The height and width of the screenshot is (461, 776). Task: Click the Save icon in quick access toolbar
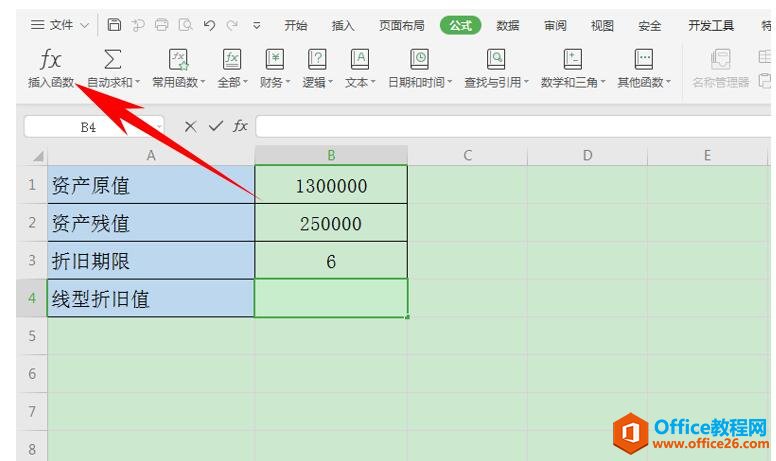point(114,25)
